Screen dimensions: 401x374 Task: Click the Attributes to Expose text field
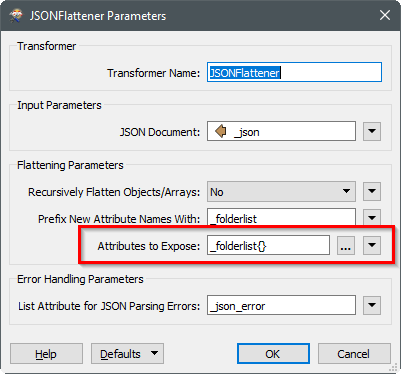pos(268,245)
